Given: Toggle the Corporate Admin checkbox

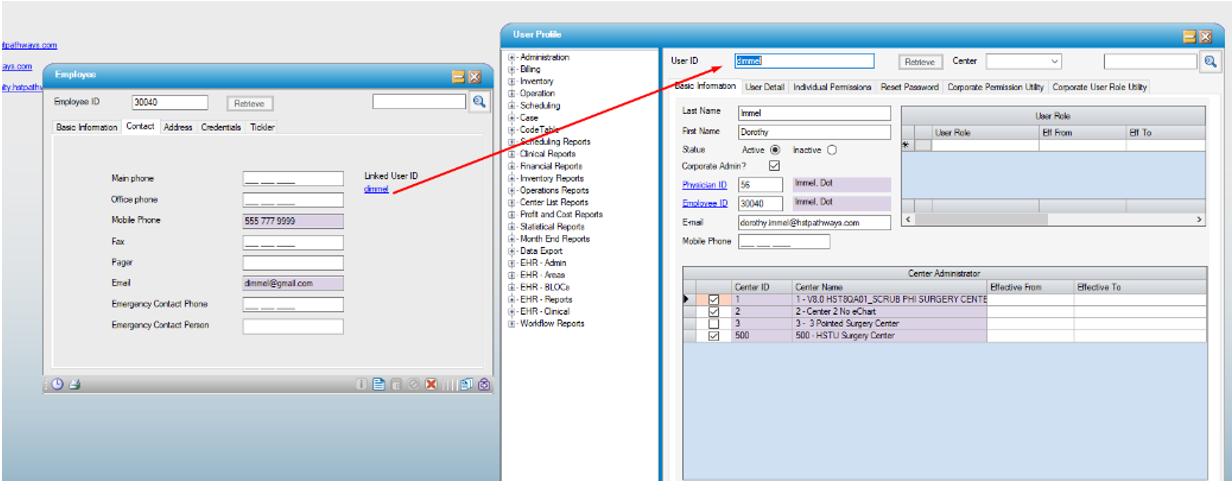Looking at the screenshot, I should coord(774,166).
